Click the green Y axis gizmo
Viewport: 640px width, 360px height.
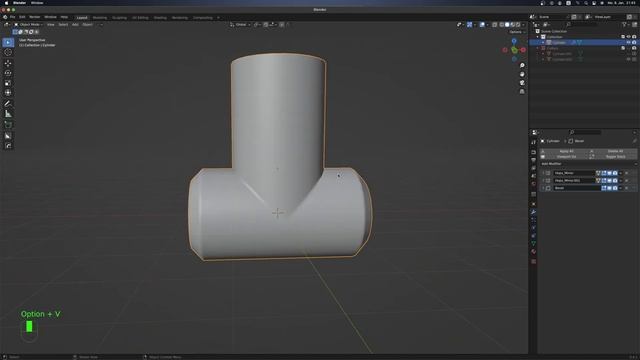point(514,50)
